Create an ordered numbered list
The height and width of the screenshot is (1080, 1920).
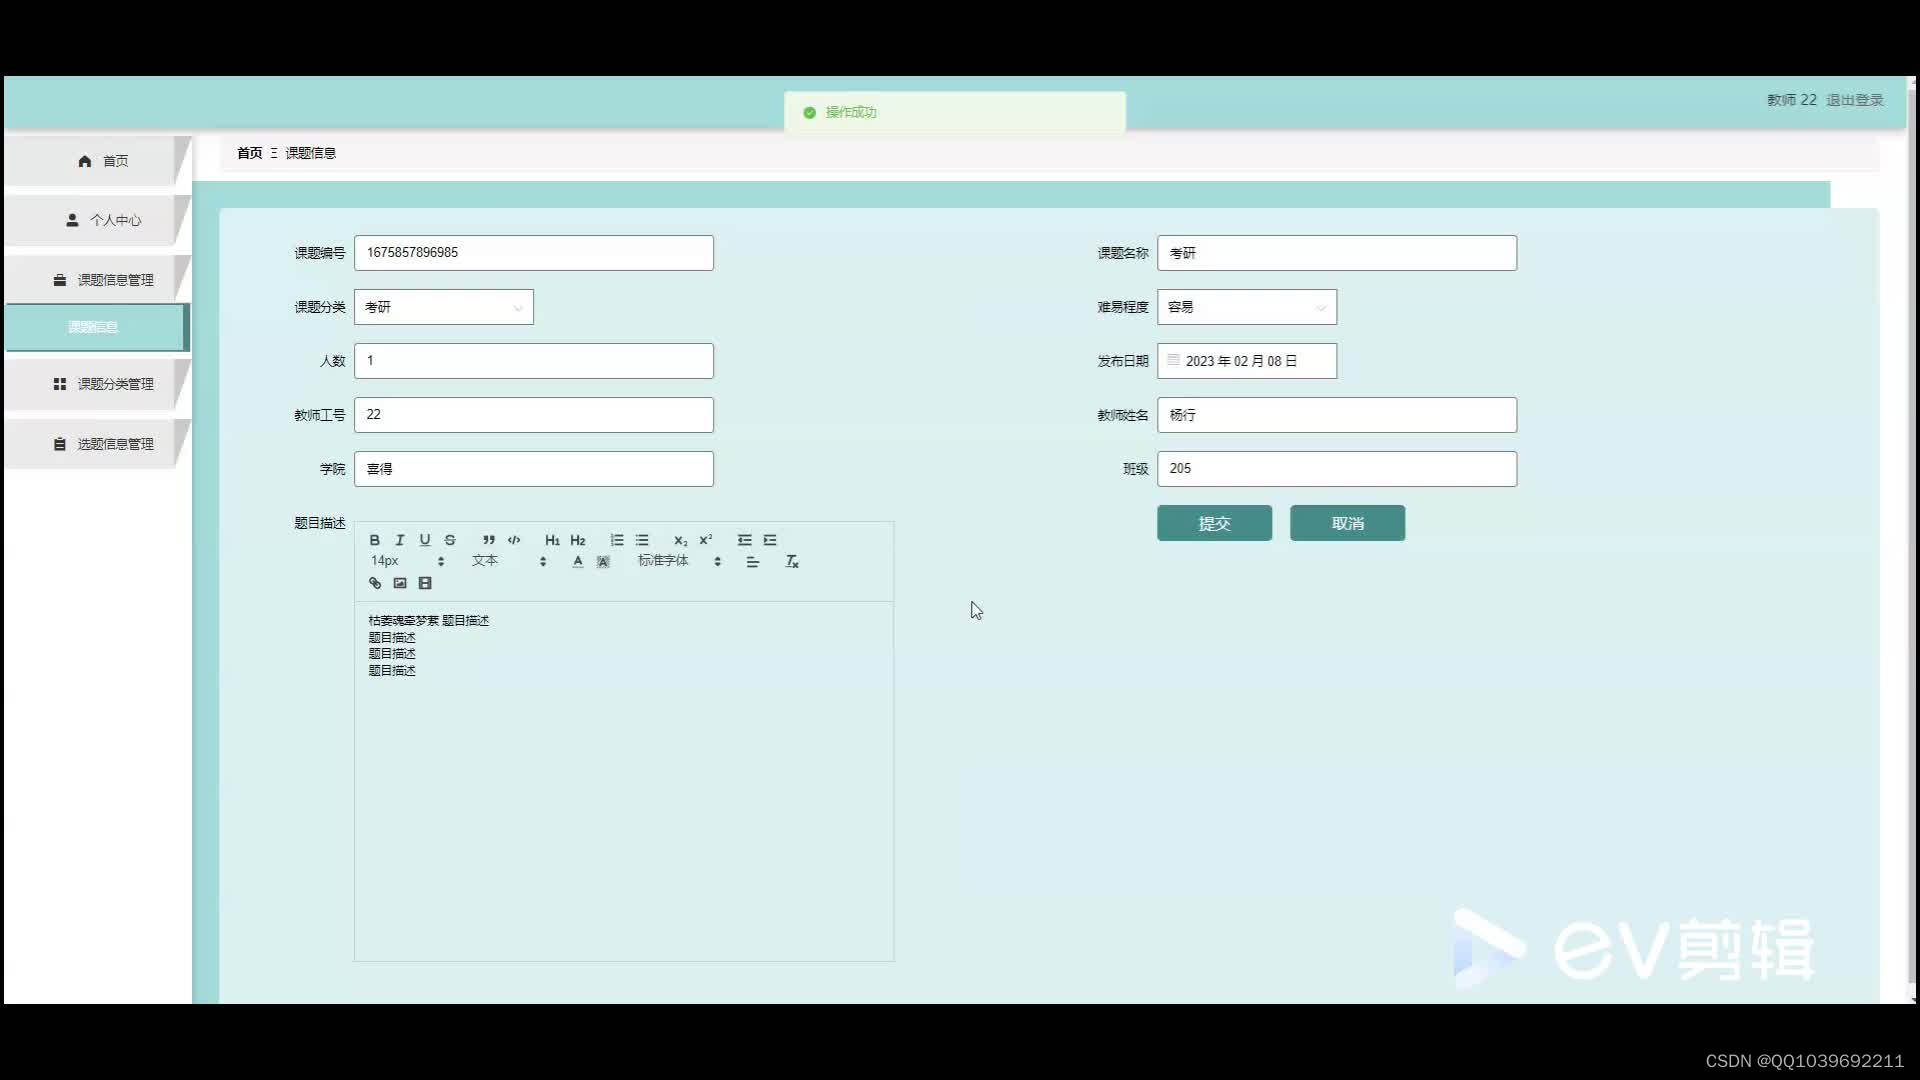(617, 540)
